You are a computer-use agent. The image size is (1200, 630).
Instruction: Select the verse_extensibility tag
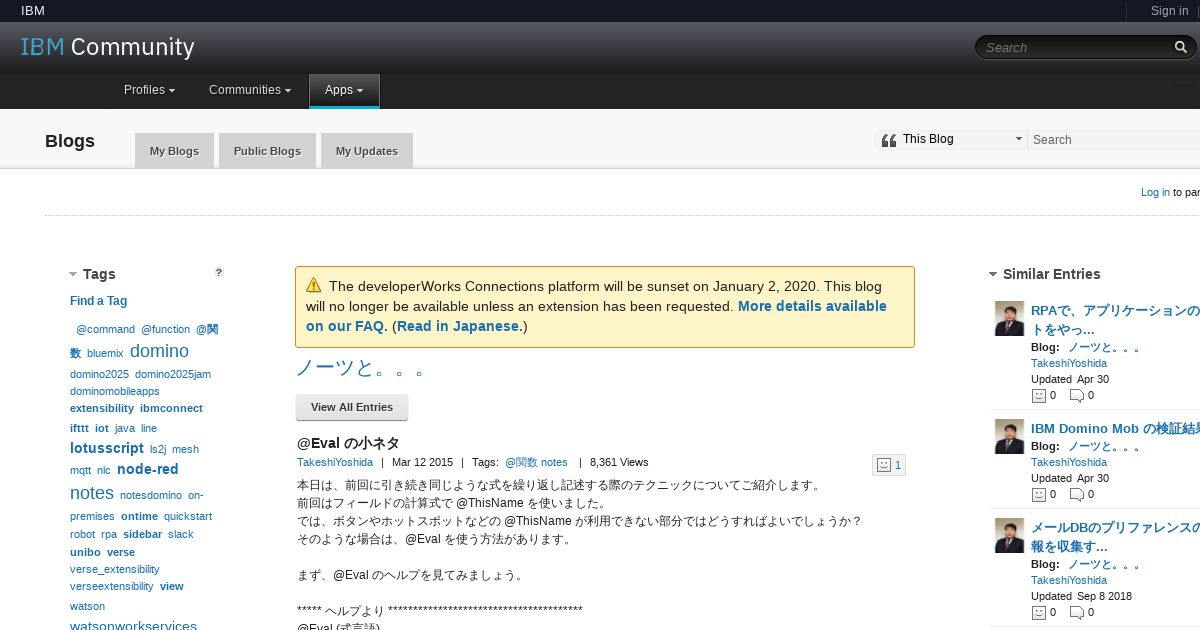click(114, 569)
